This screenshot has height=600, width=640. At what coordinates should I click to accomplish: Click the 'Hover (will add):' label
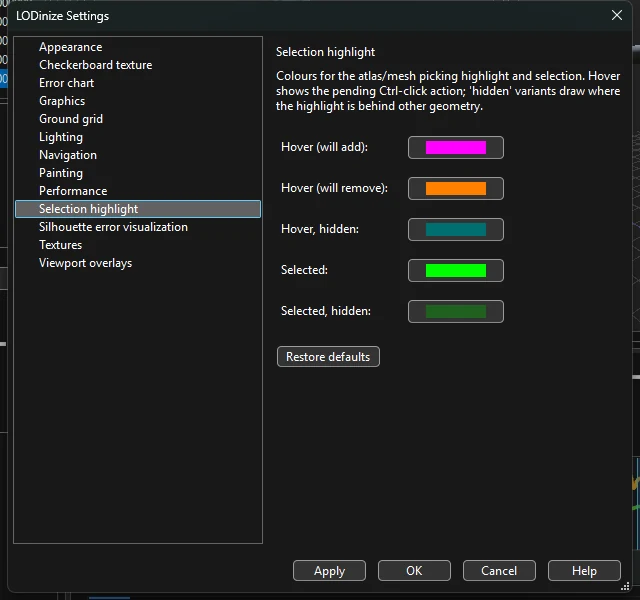coord(324,147)
